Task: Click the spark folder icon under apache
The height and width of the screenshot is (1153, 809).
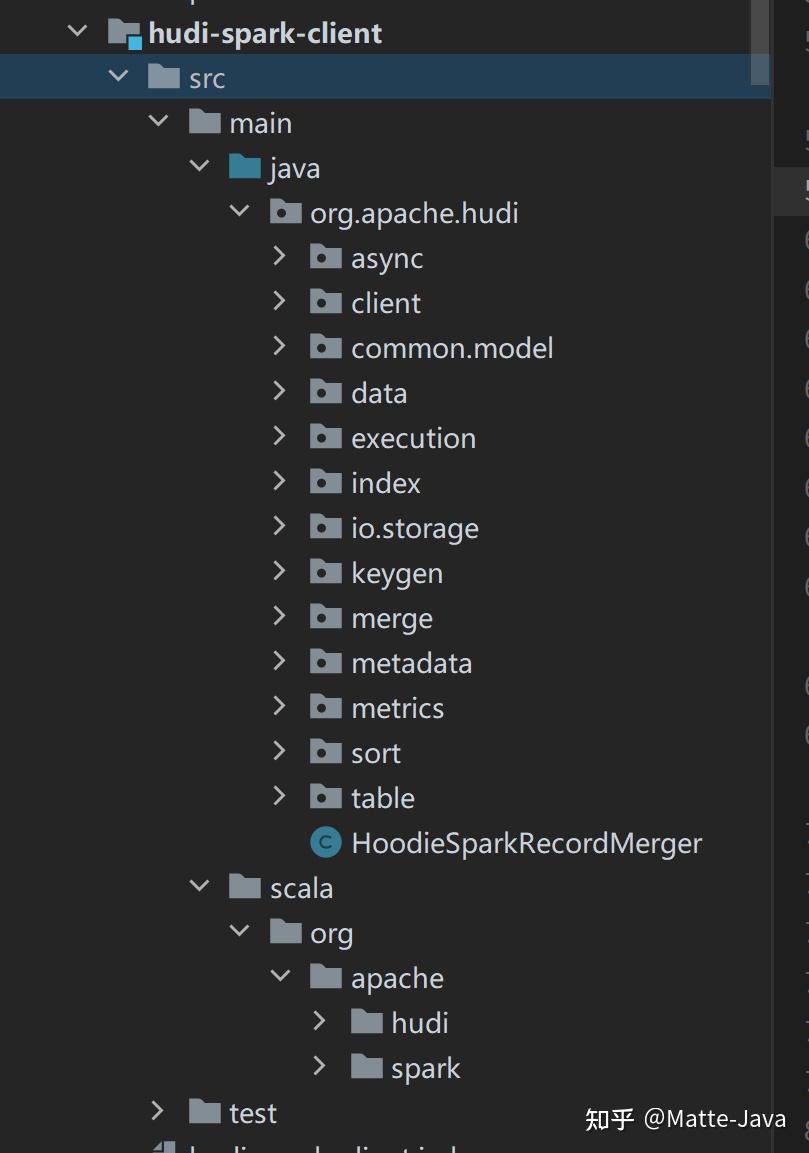Action: pos(367,1067)
